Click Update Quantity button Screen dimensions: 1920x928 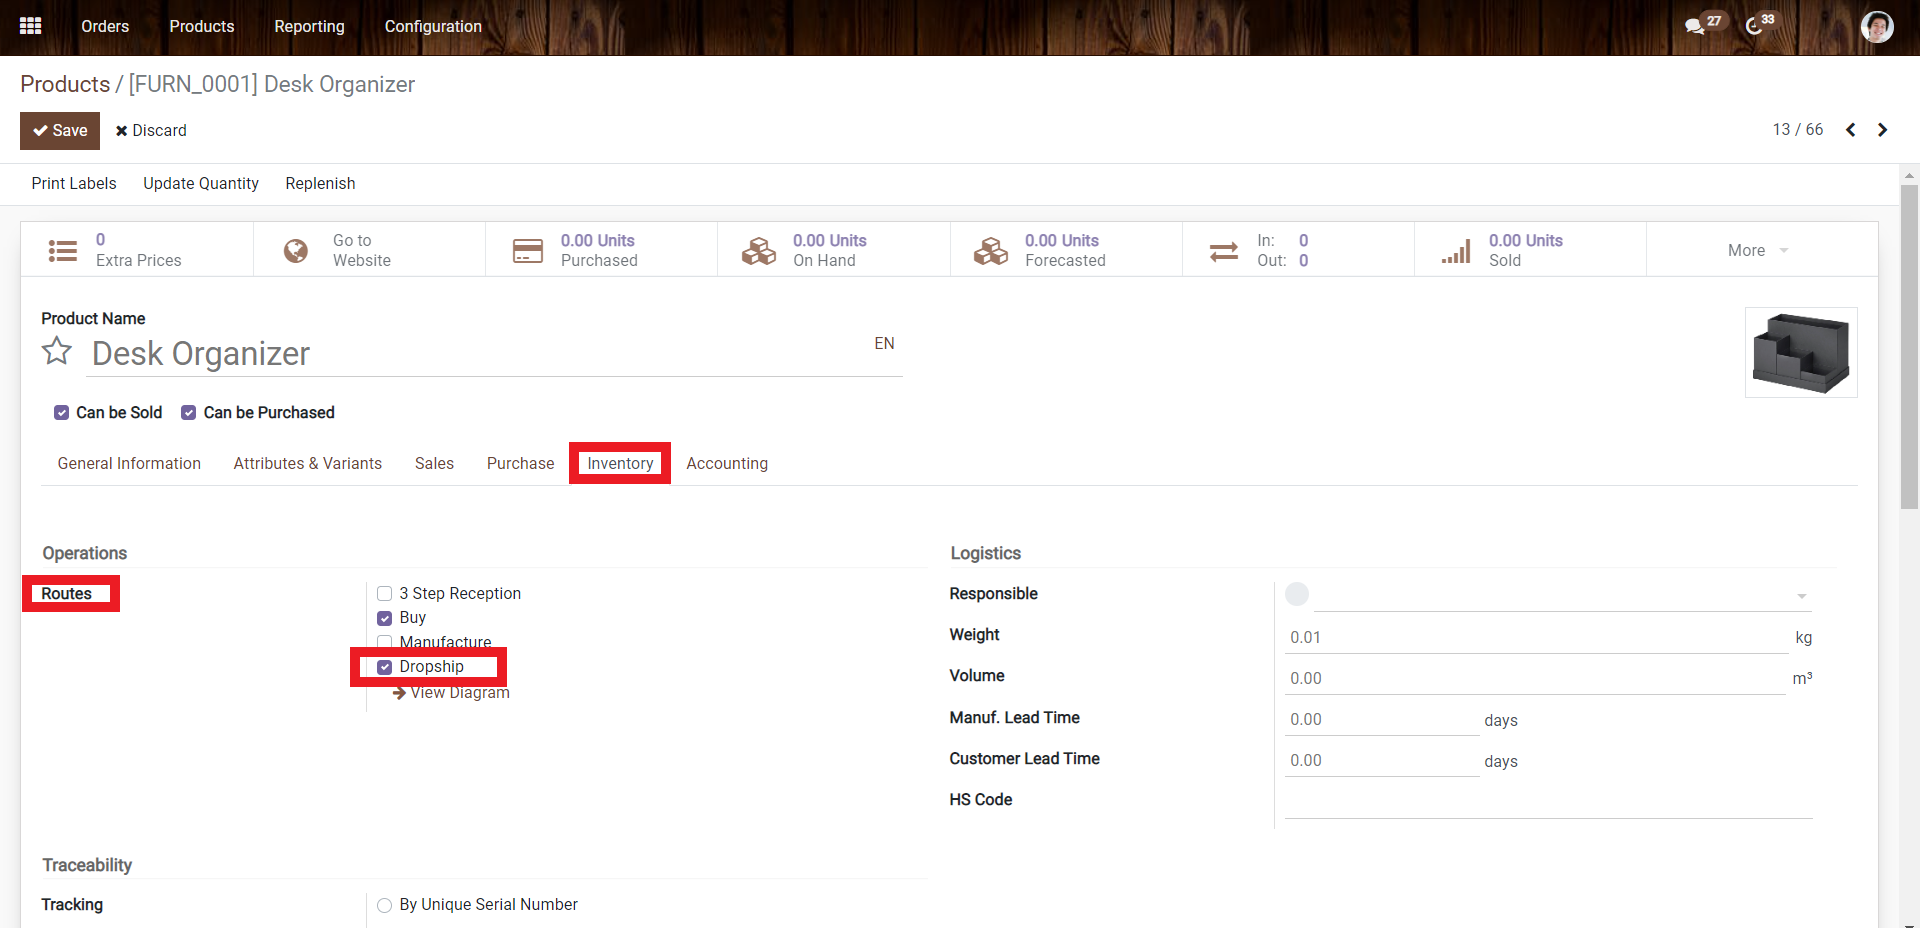201,183
